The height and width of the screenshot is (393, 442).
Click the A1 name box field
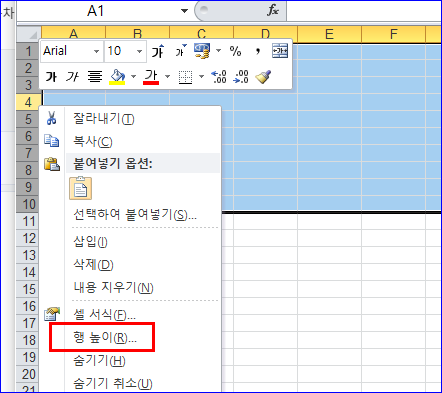96,11
